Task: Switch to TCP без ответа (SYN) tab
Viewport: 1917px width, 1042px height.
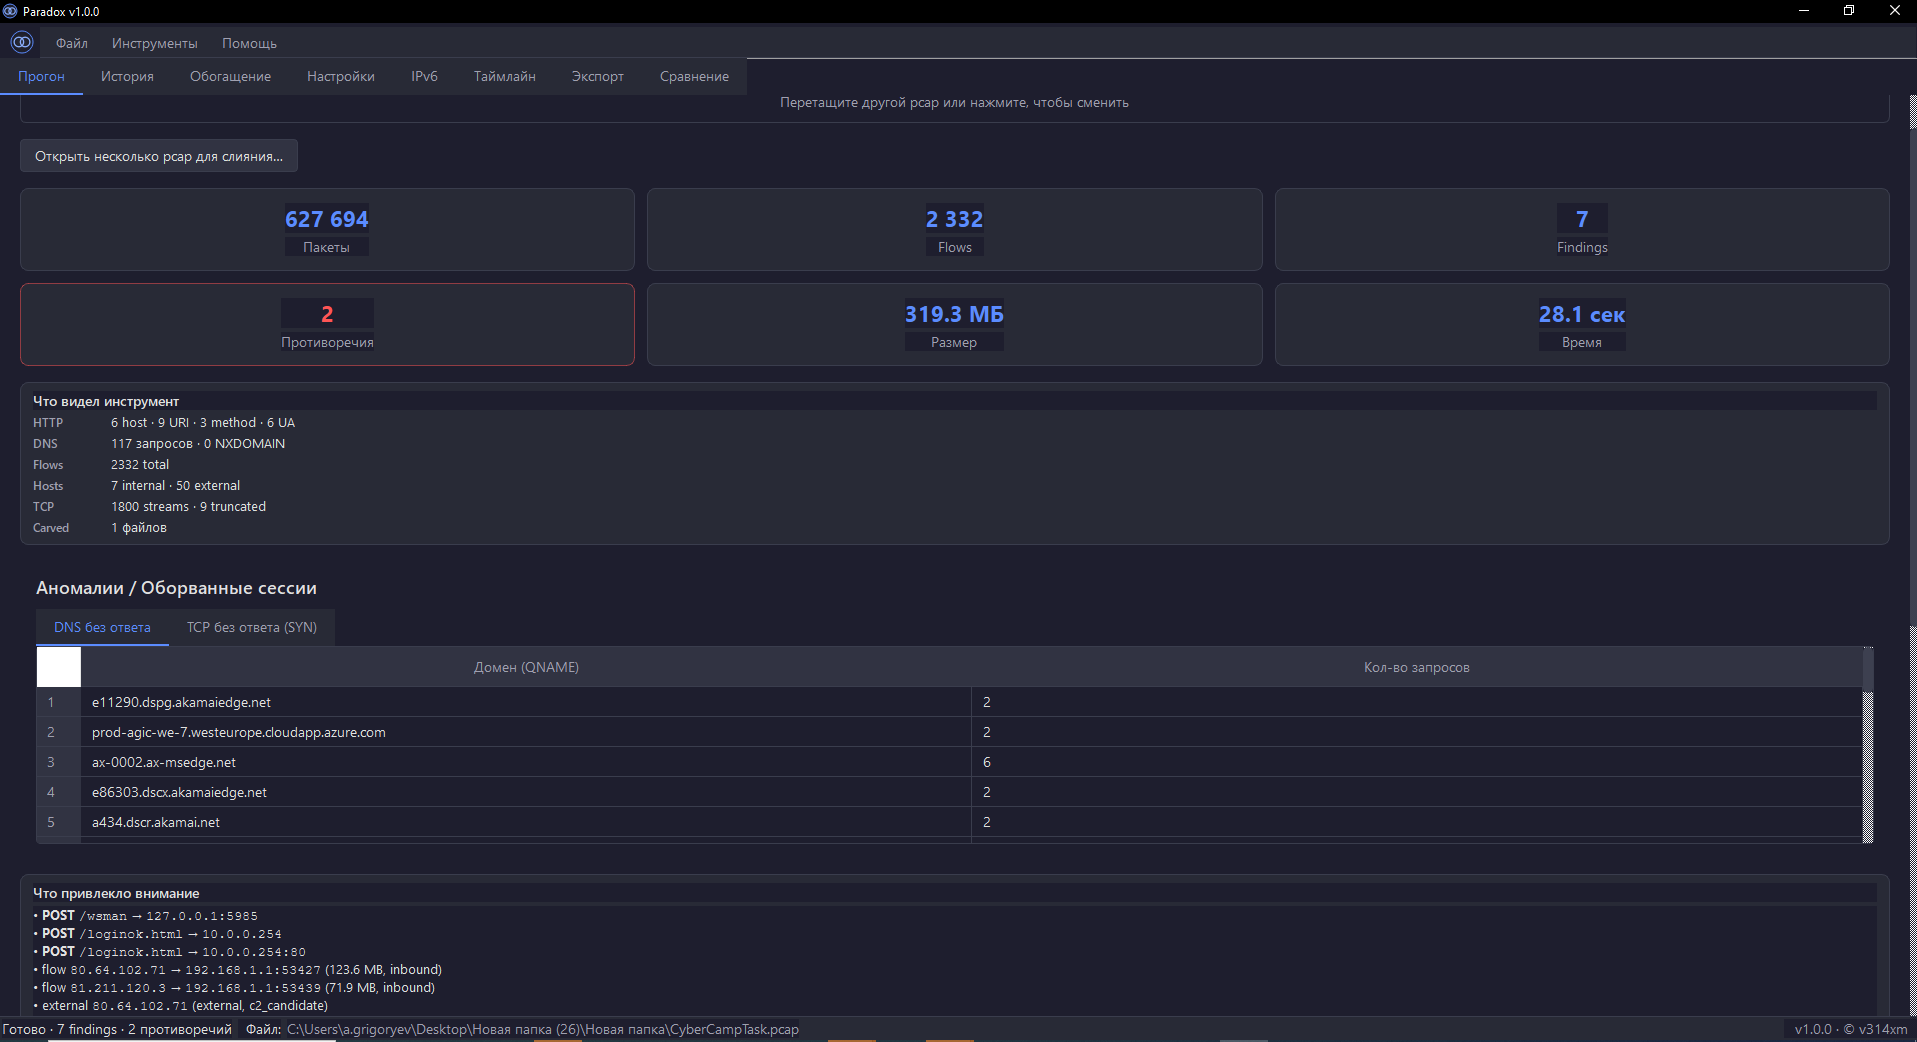Action: [252, 627]
